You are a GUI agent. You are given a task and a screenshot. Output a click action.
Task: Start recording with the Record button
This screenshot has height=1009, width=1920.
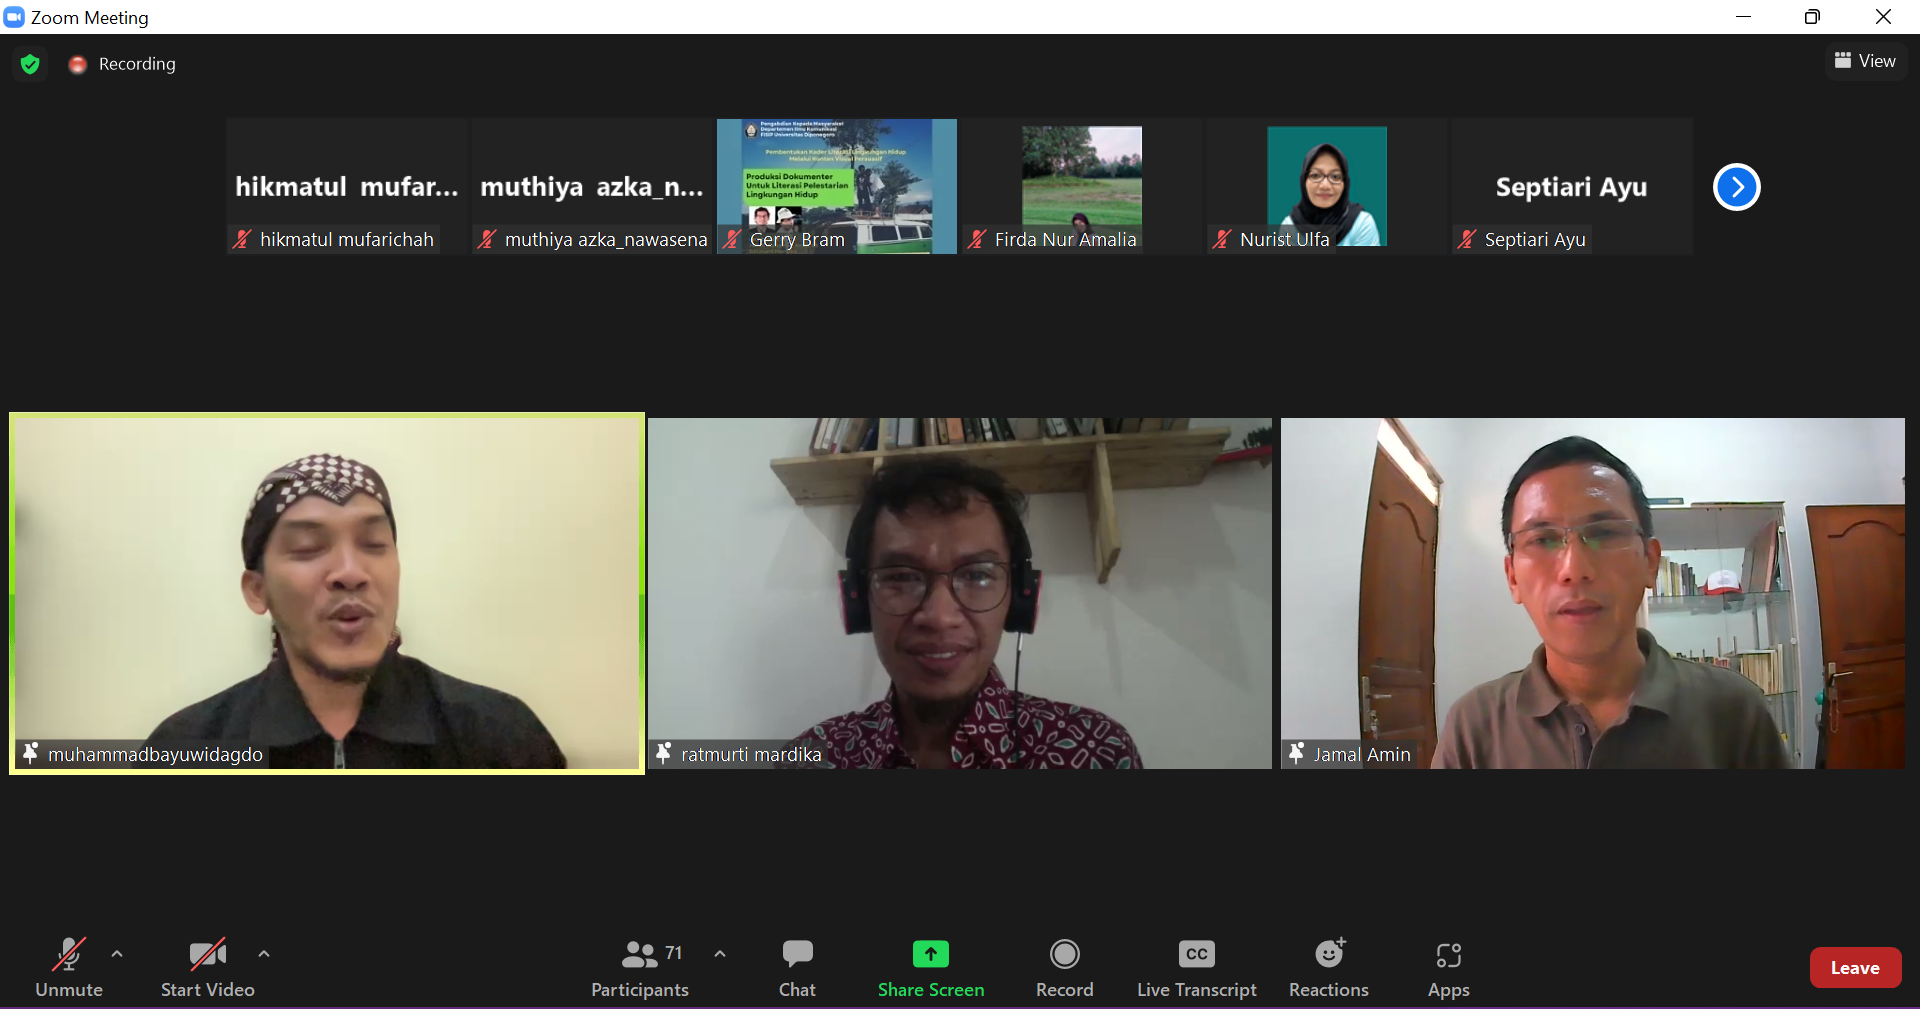pyautogui.click(x=1064, y=967)
